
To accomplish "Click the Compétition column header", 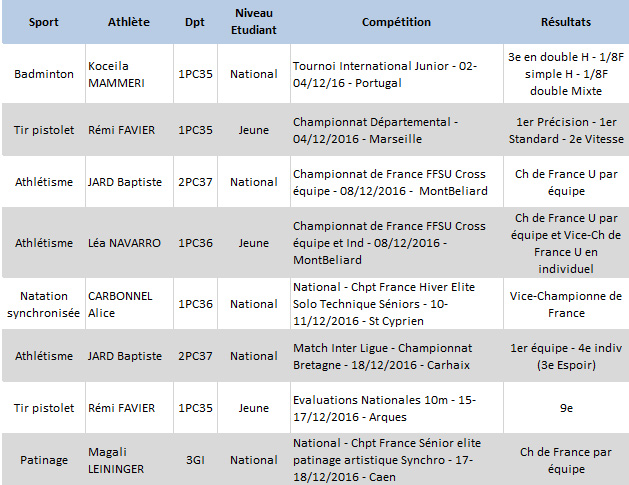I will (396, 22).
